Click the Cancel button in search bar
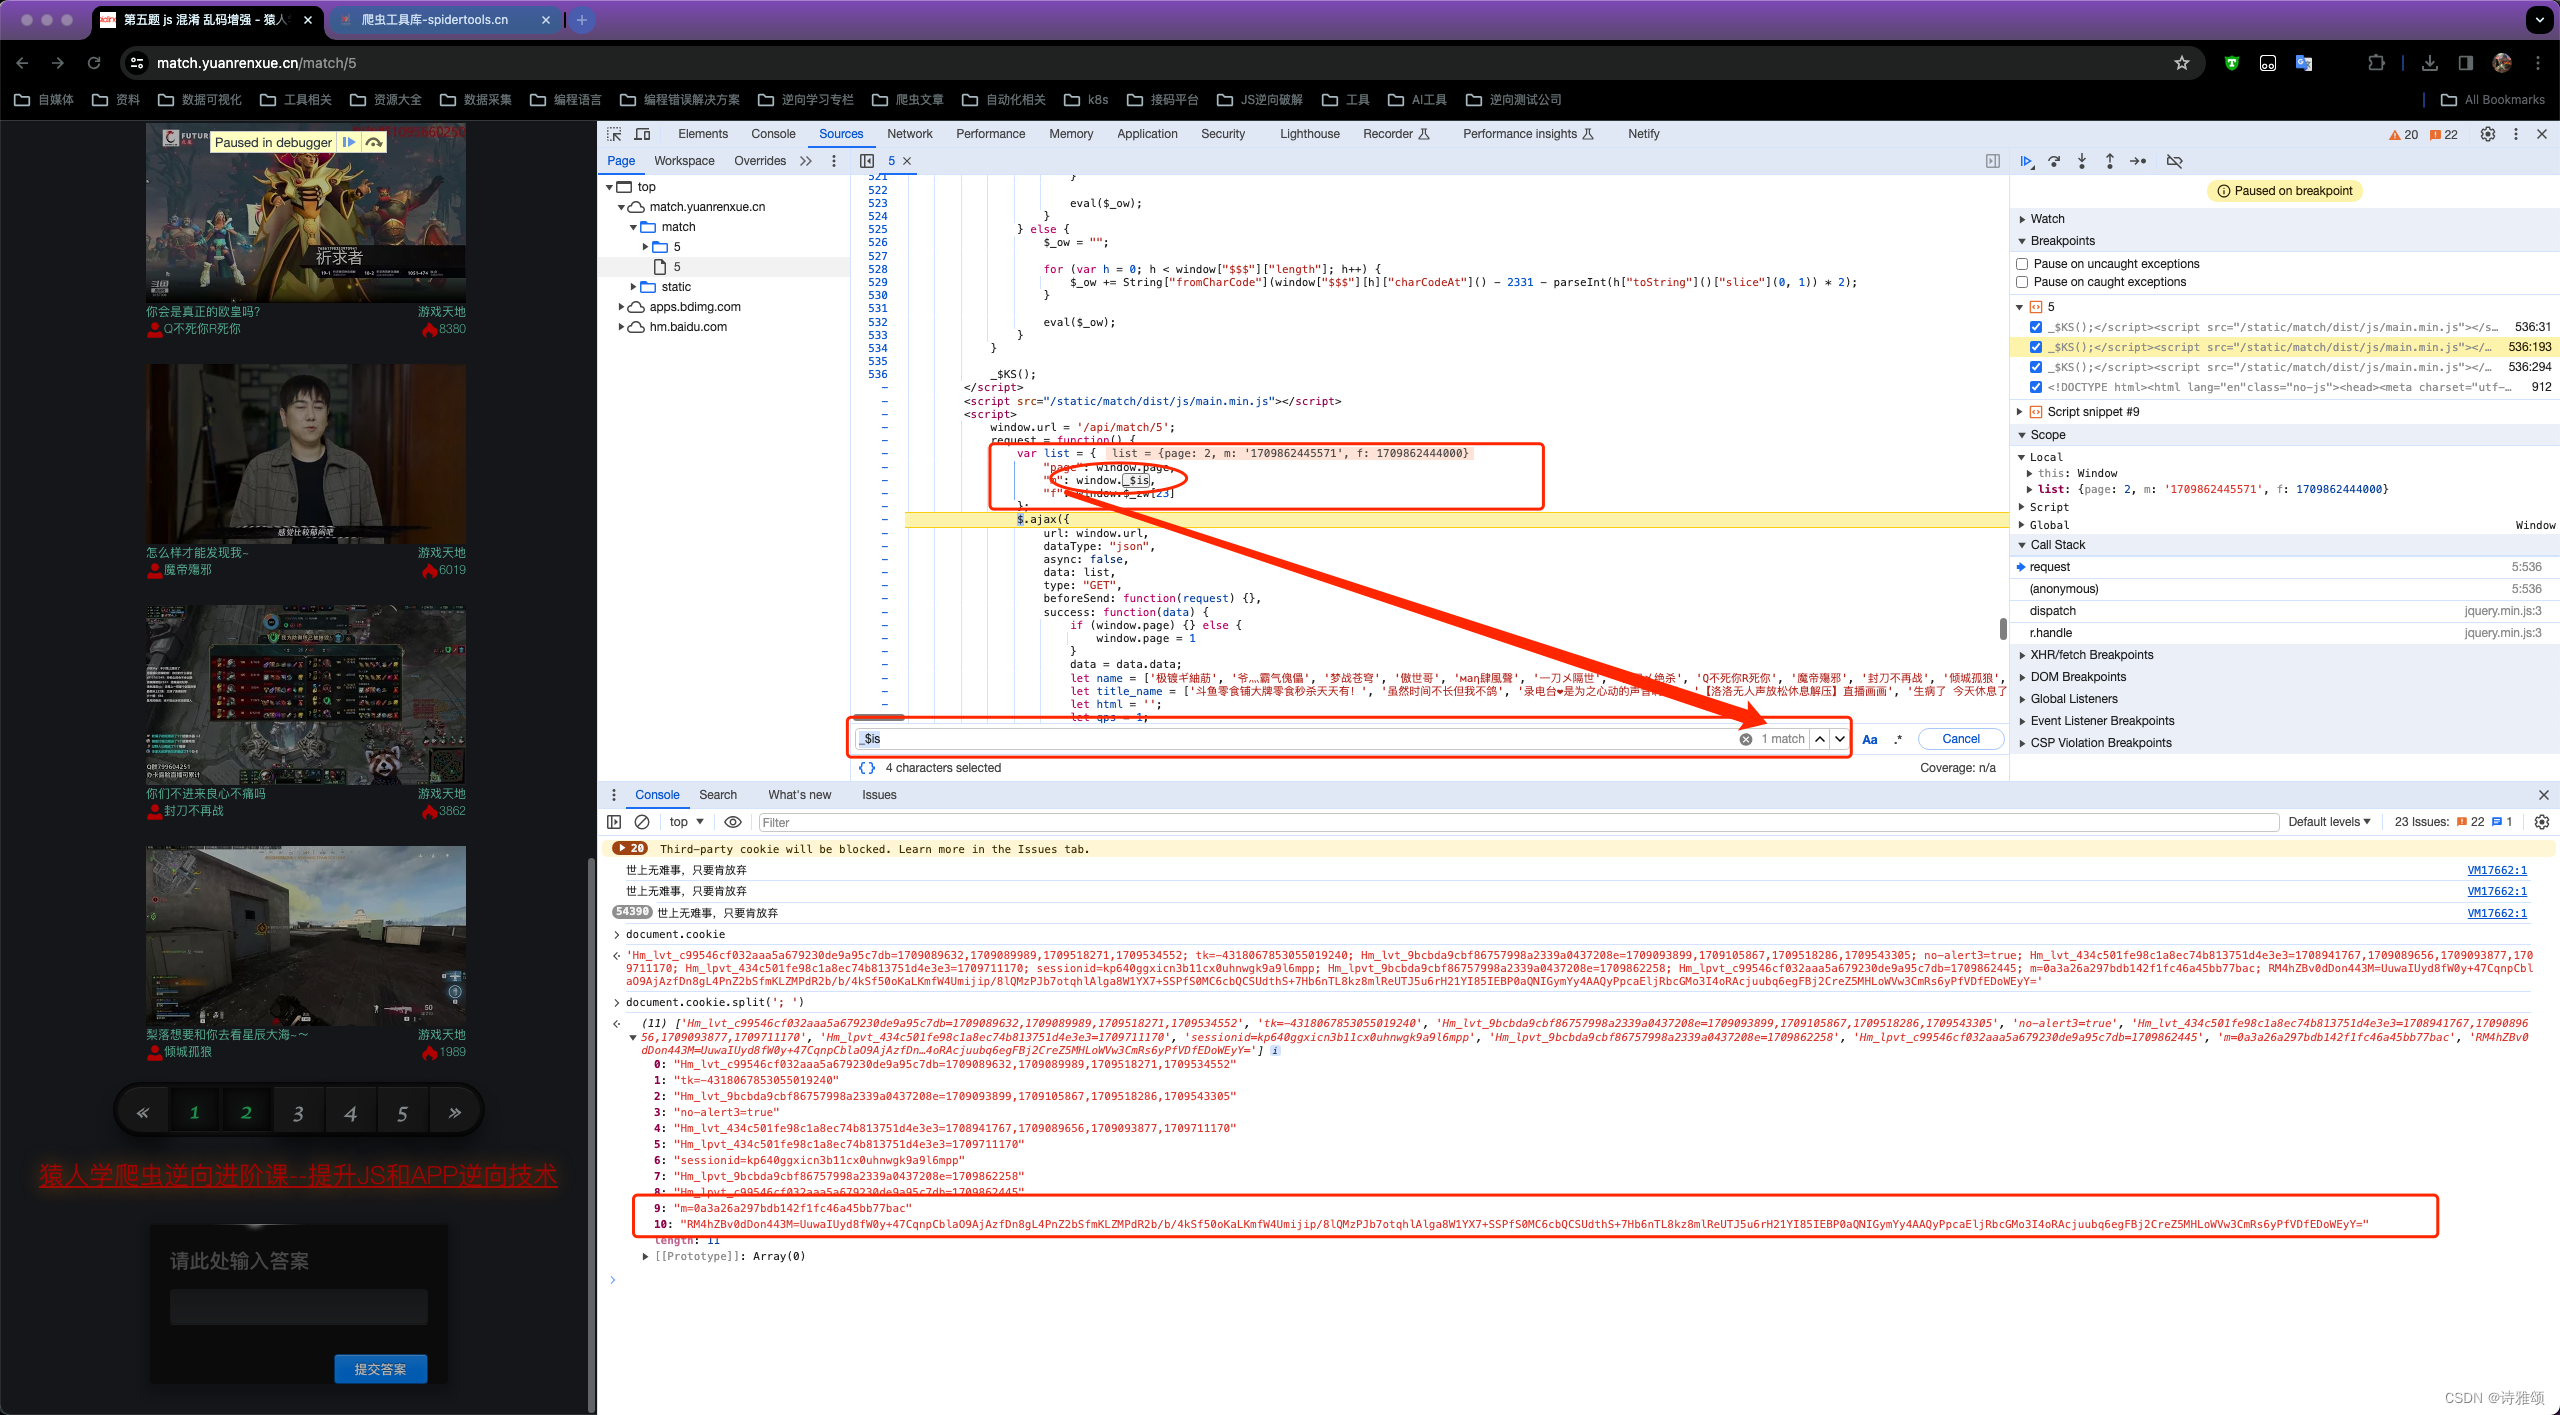The image size is (2560, 1415). (x=1959, y=737)
